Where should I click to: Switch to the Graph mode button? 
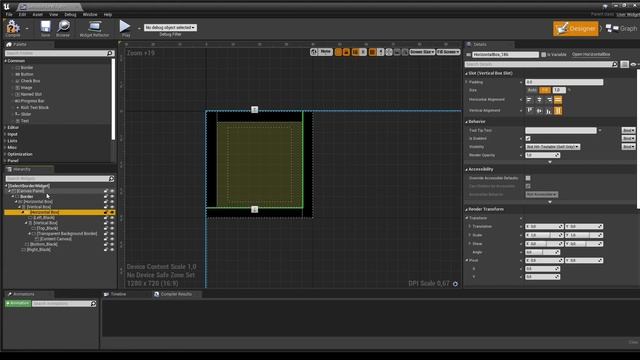(621, 29)
